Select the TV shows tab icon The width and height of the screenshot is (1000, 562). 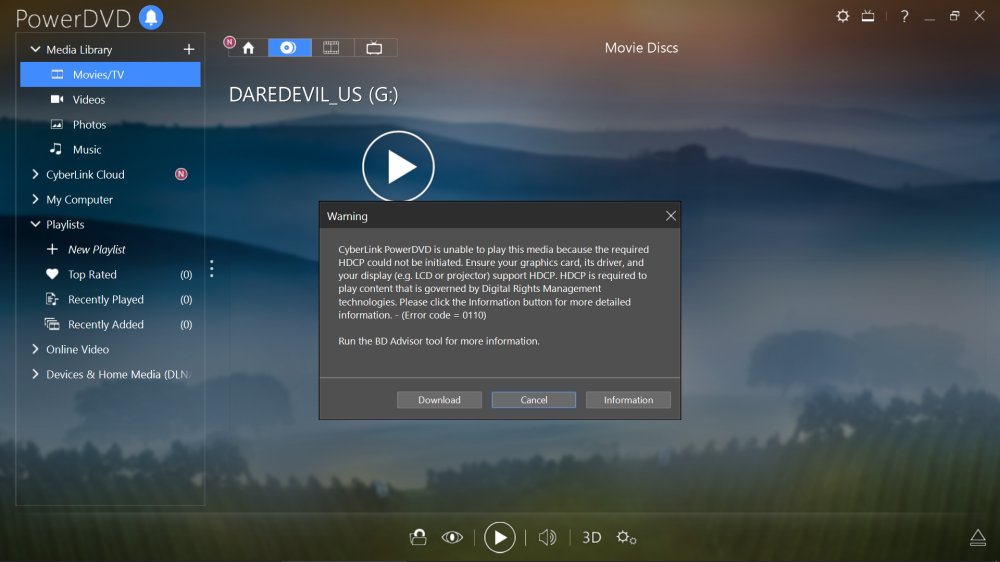tap(374, 48)
